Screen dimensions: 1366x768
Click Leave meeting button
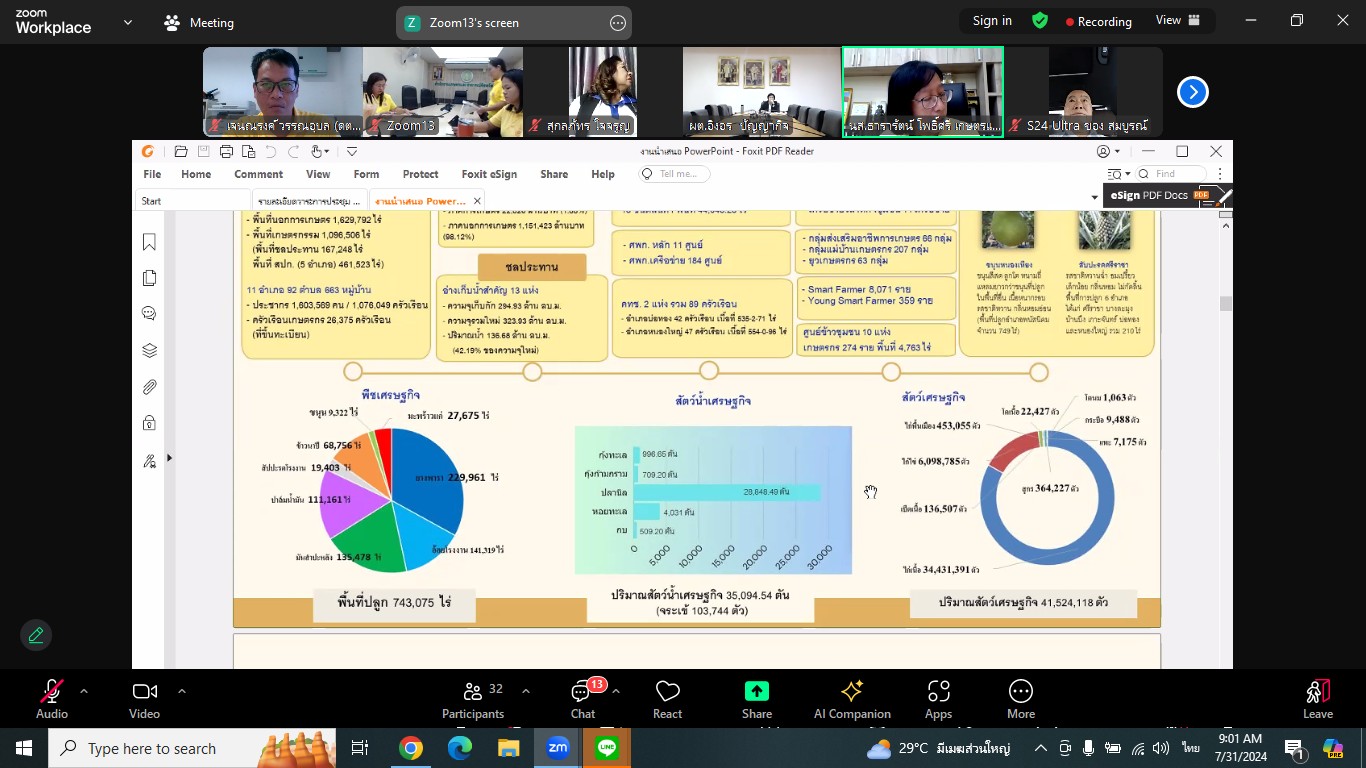click(1318, 699)
